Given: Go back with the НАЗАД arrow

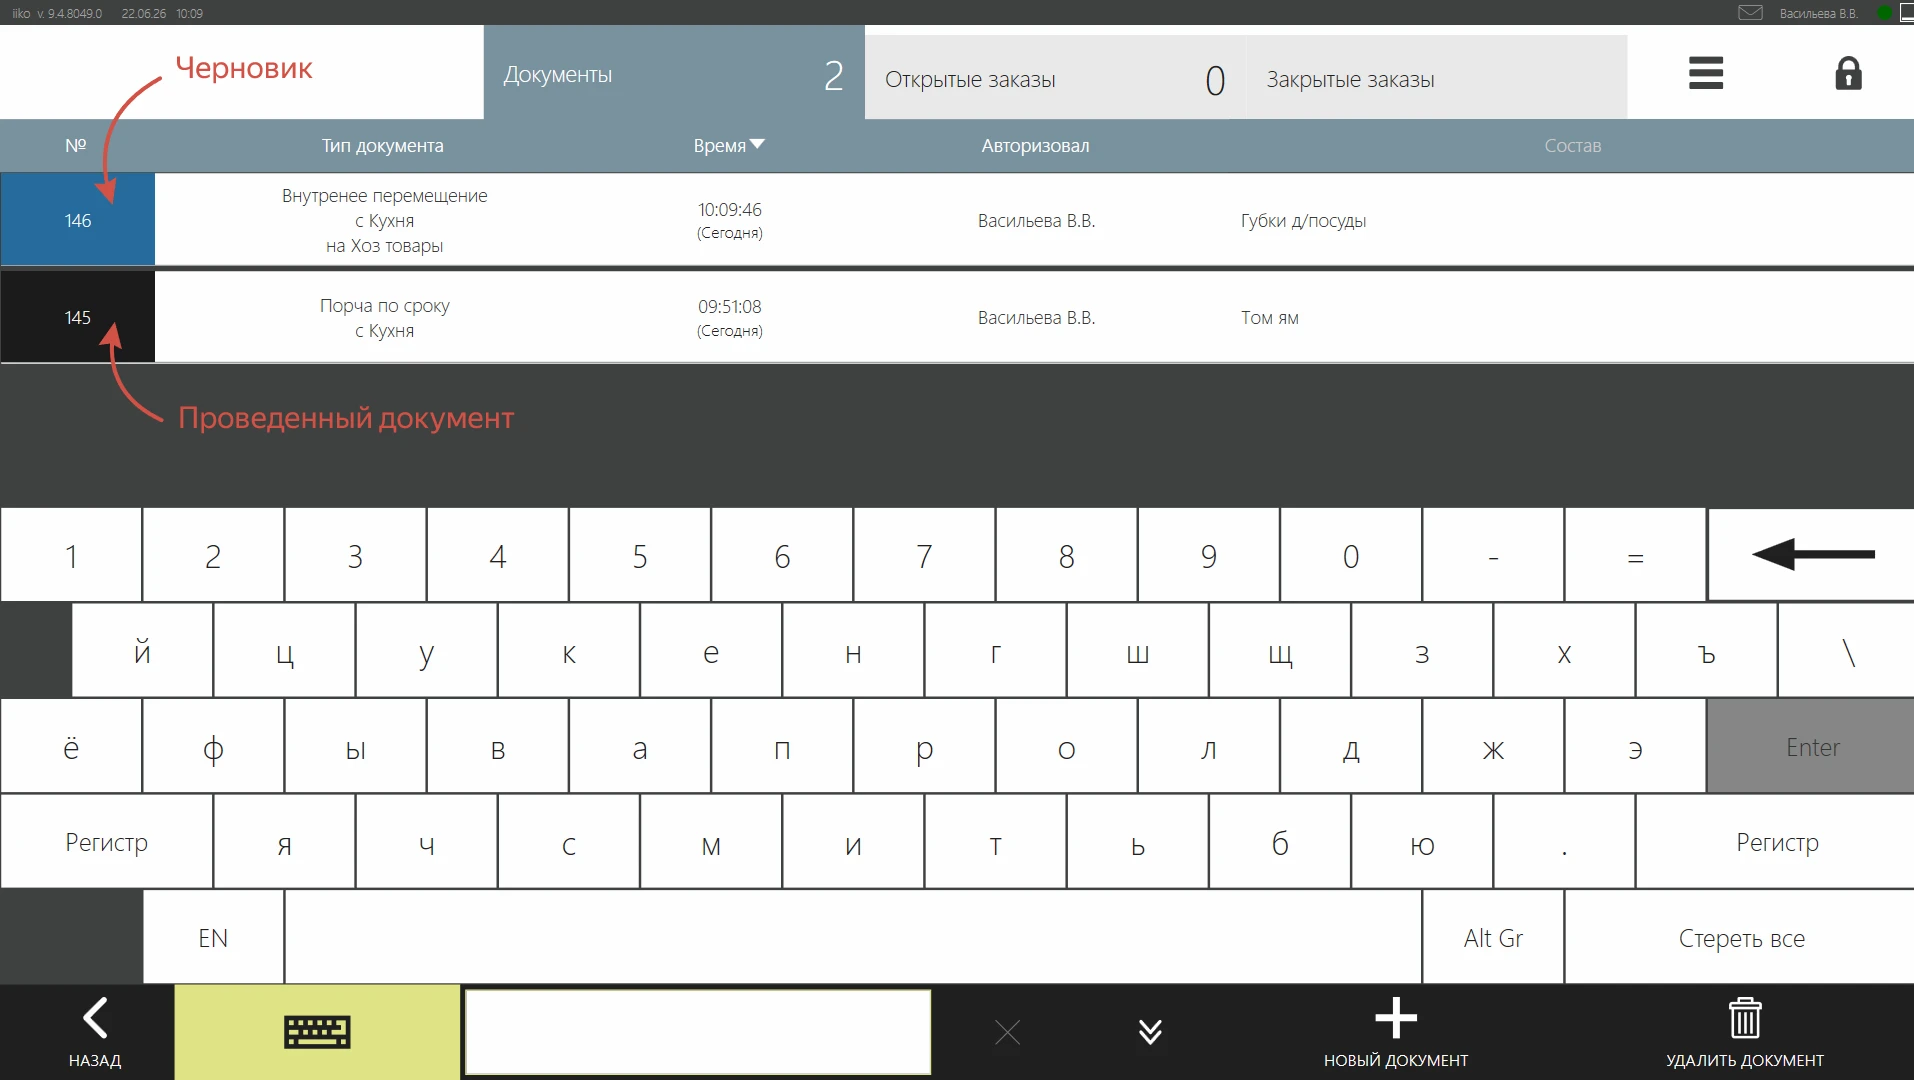Looking at the screenshot, I should [95, 1032].
